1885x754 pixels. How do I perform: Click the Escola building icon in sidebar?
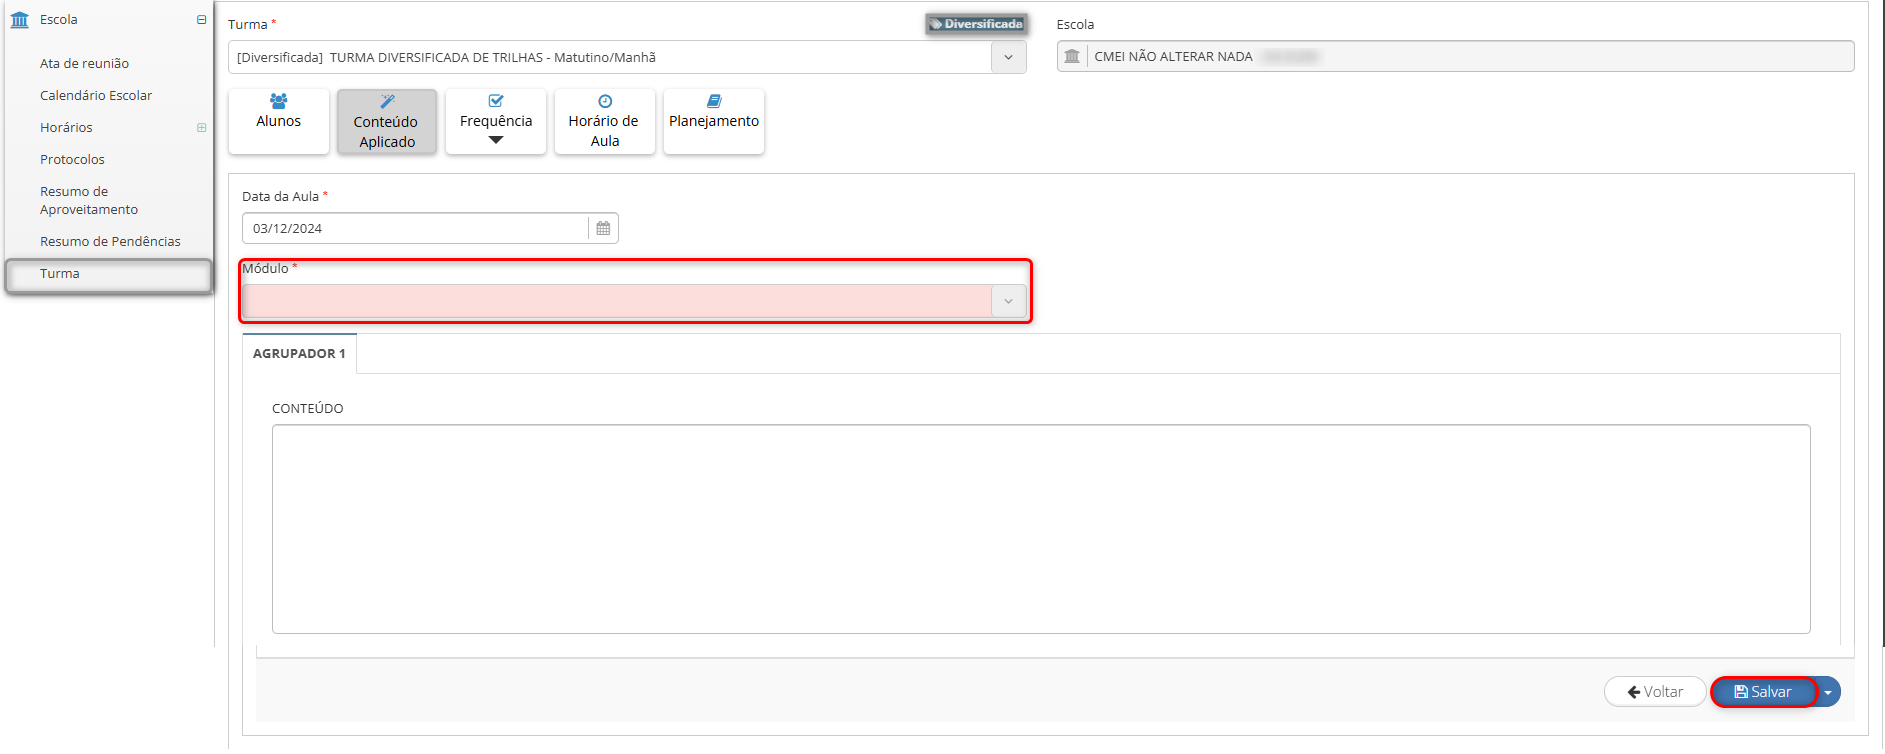20,20
